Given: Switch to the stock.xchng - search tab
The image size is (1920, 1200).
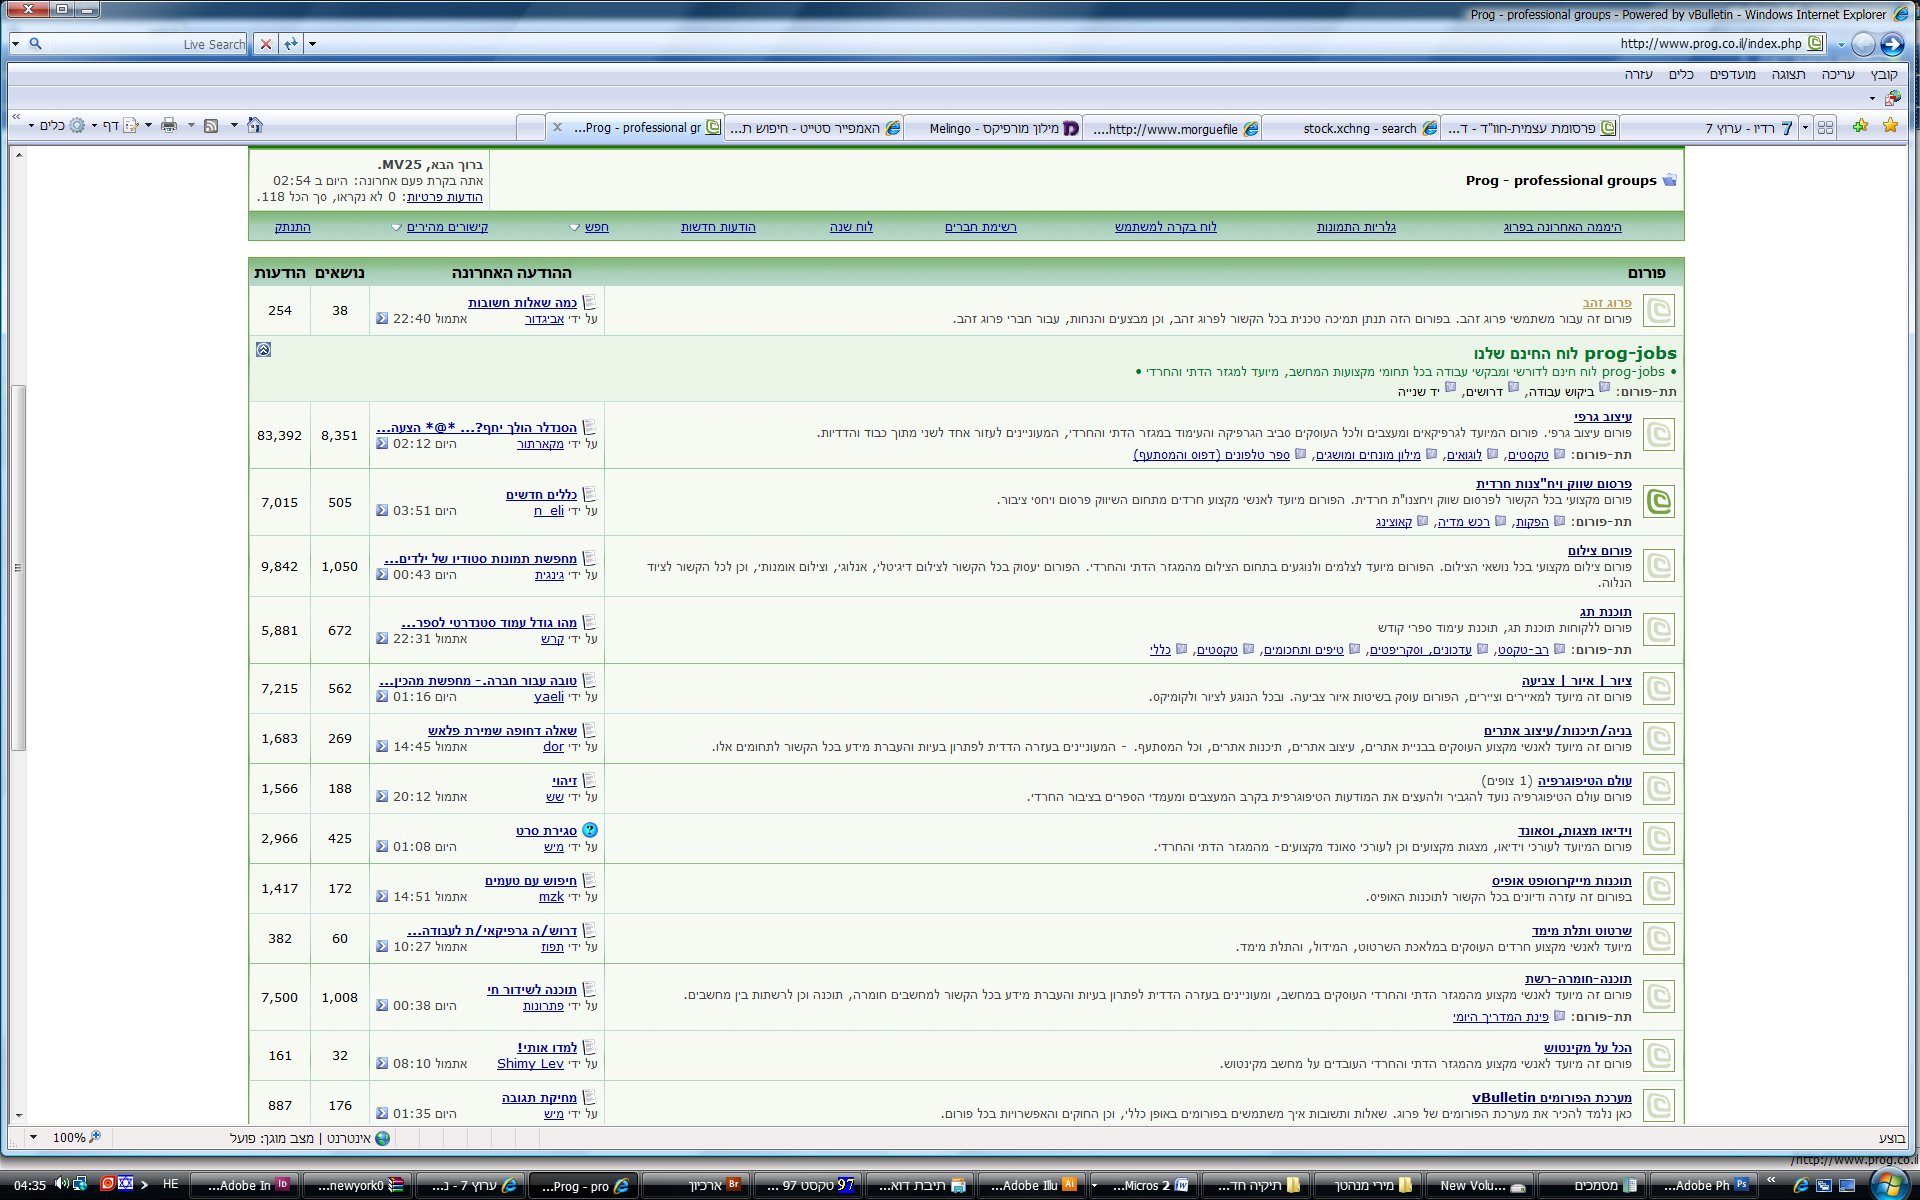Looking at the screenshot, I should [x=1358, y=128].
